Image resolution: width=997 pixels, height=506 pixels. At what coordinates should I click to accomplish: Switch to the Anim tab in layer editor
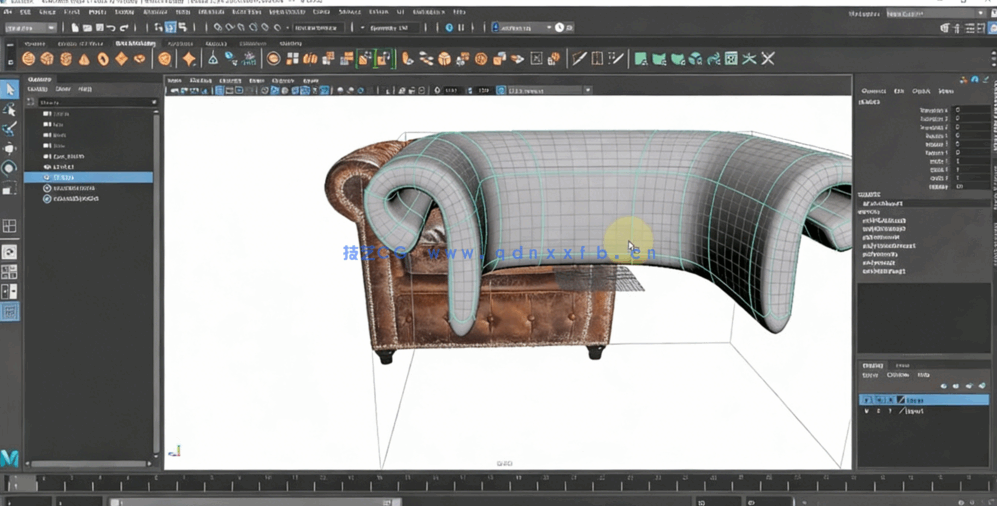[x=903, y=366]
